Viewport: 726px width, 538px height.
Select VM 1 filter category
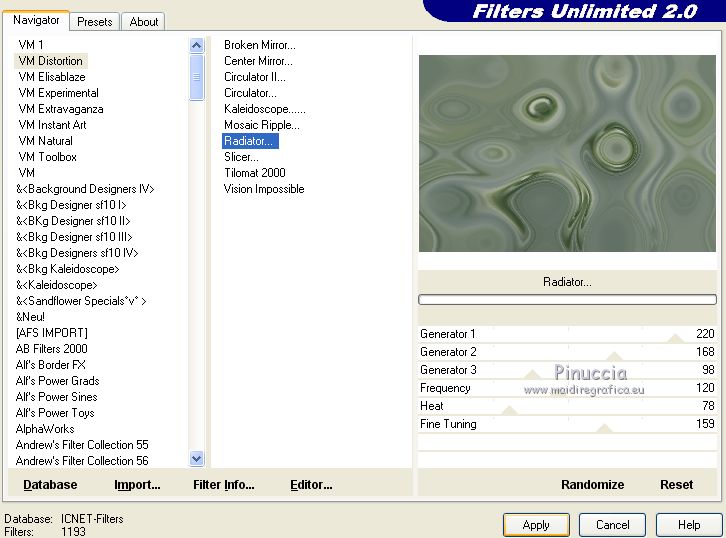(31, 45)
